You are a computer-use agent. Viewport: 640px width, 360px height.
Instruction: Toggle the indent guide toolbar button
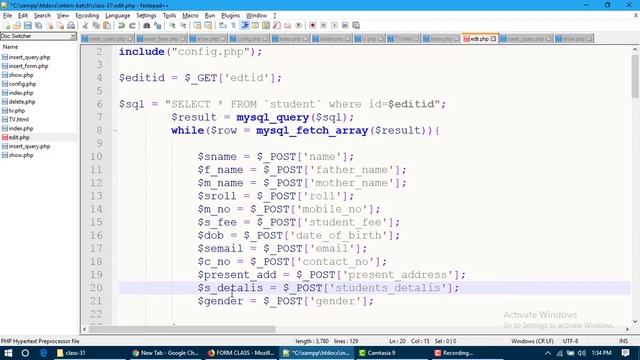[x=245, y=26]
